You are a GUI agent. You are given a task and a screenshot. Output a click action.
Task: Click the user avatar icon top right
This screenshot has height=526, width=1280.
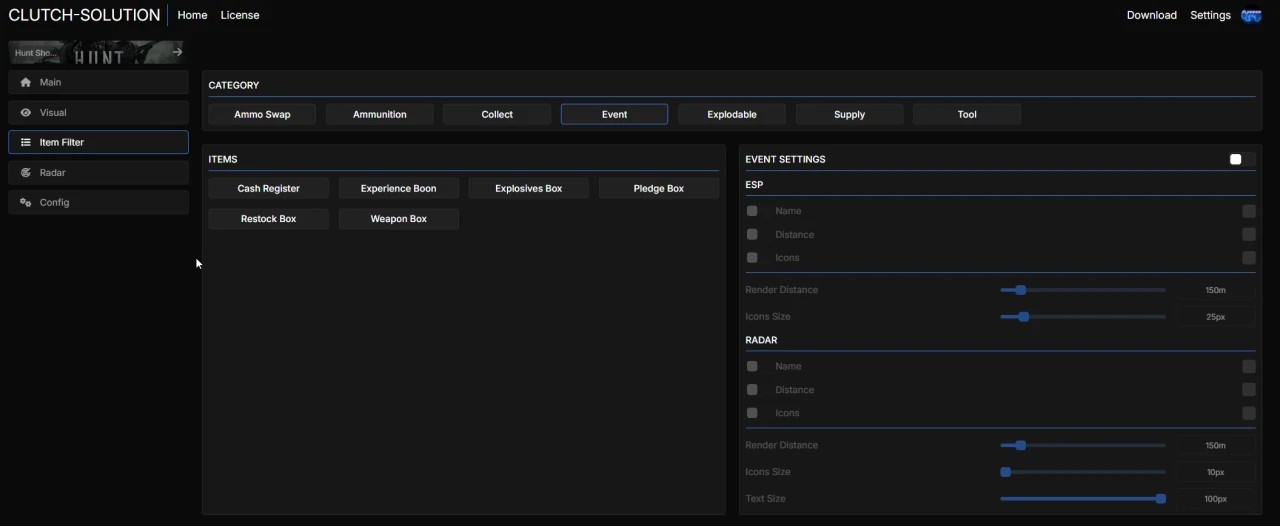(x=1251, y=15)
